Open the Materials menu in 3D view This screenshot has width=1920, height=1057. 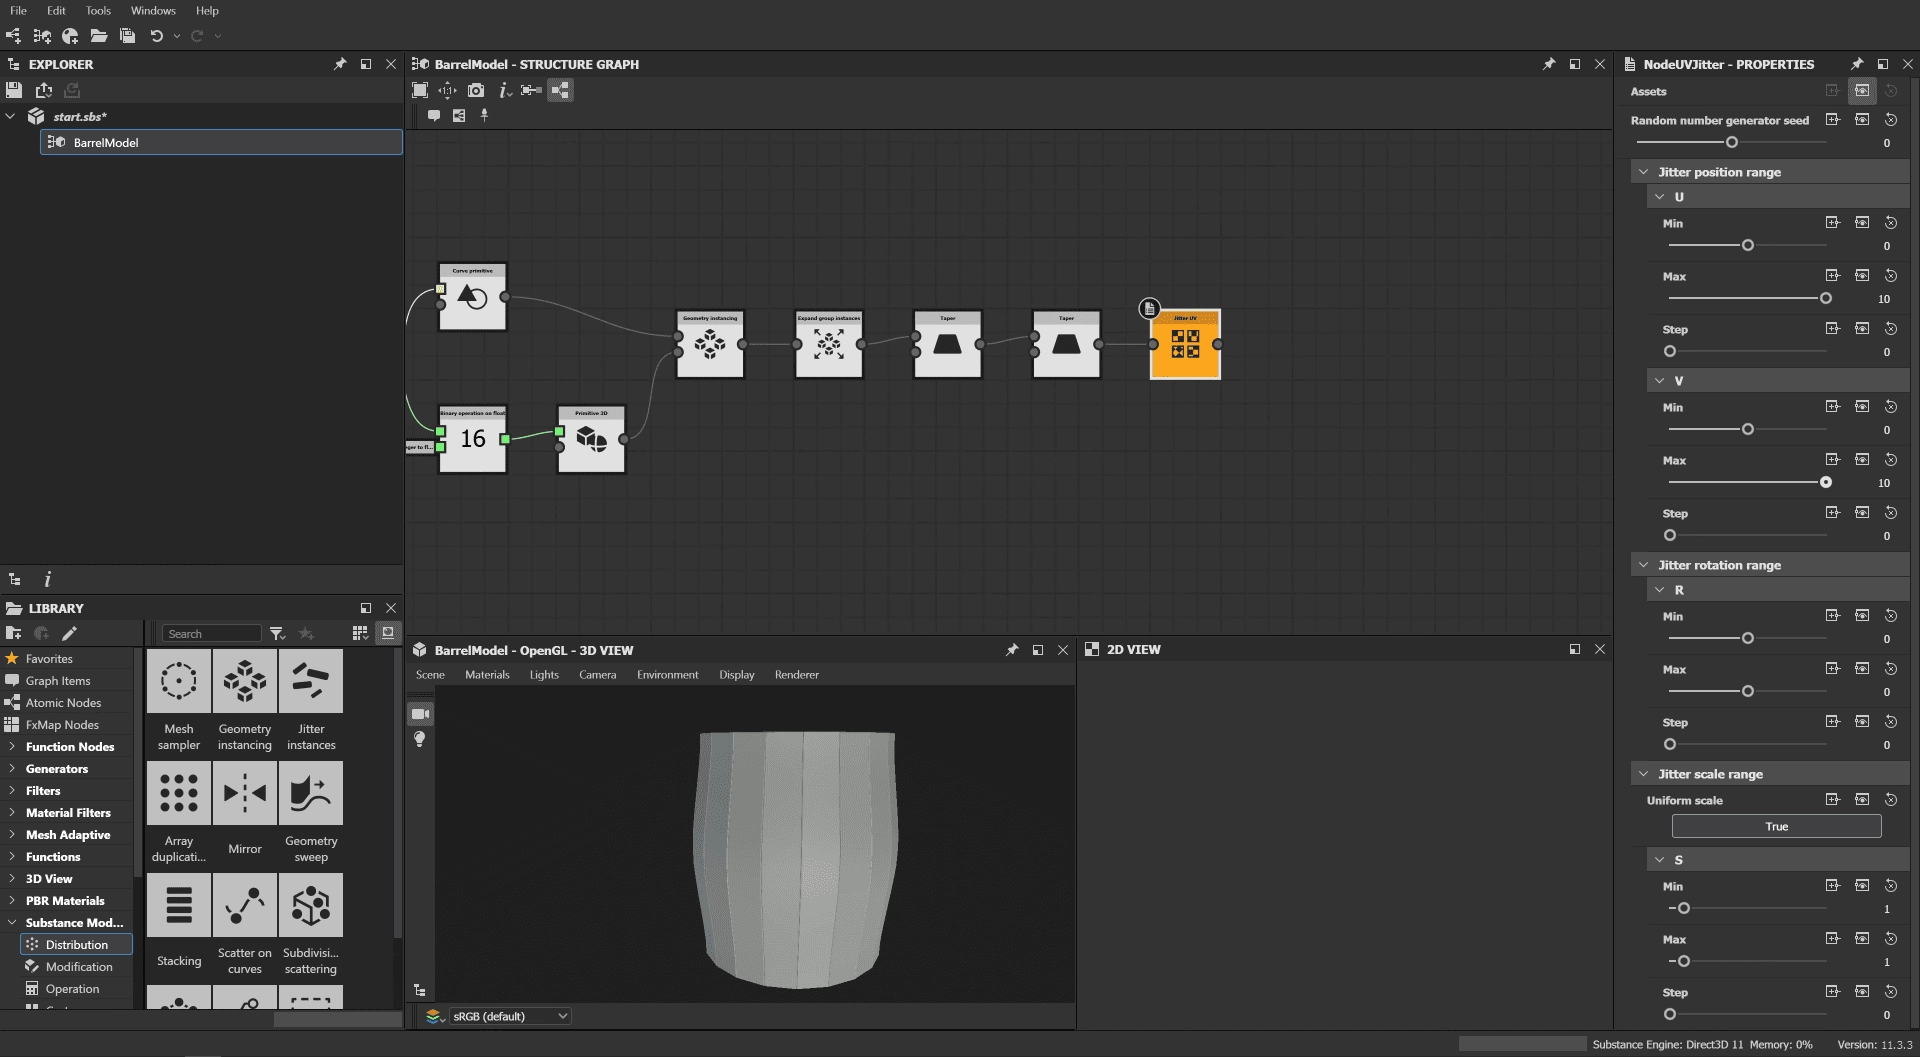click(487, 675)
